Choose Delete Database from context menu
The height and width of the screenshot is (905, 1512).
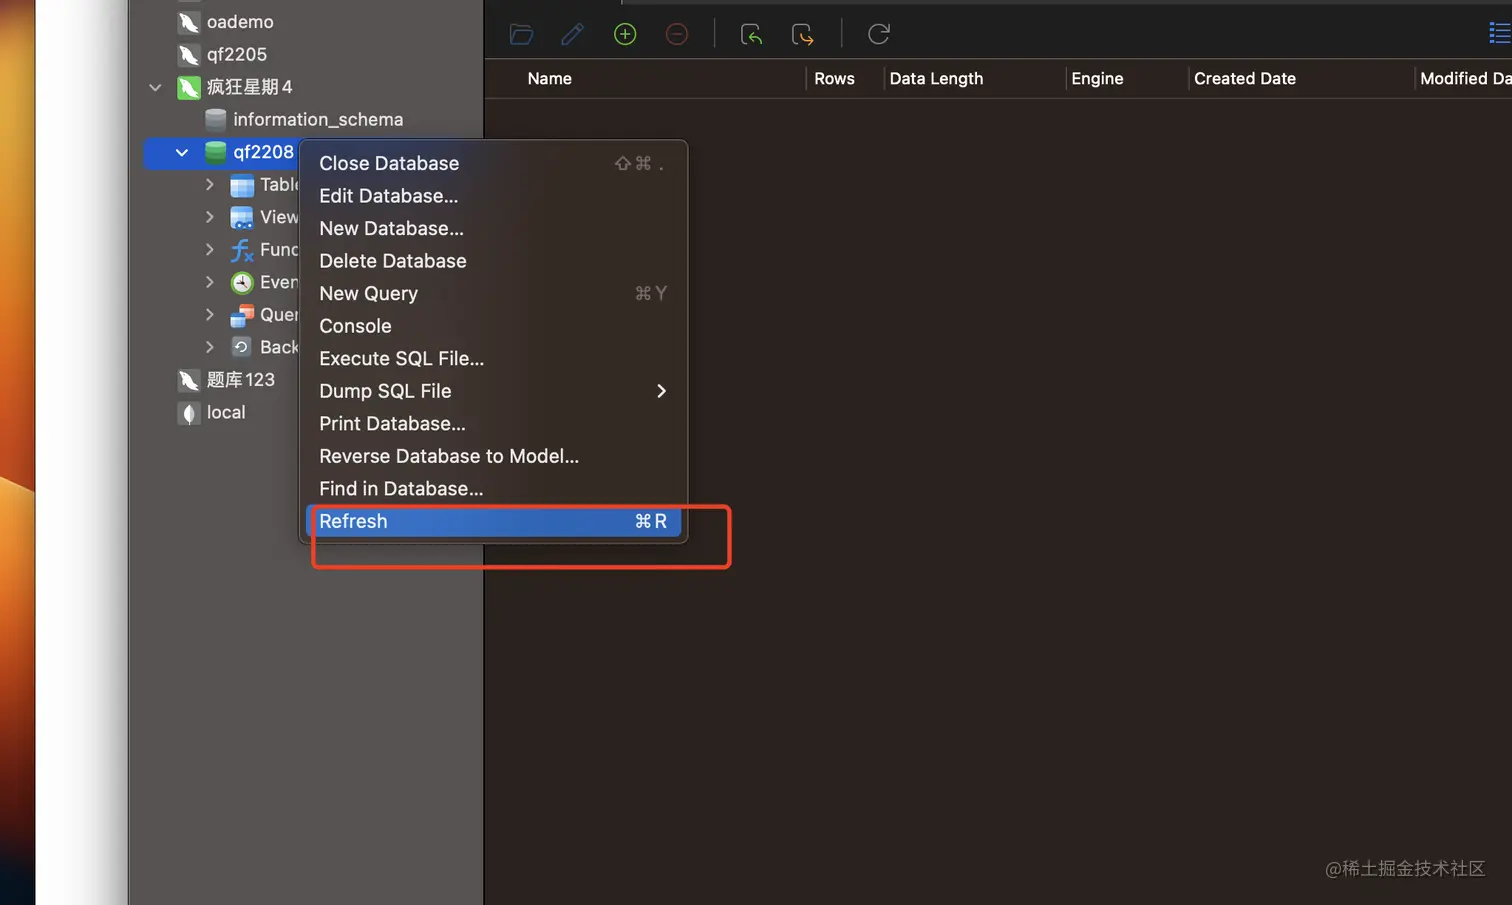[x=493, y=261]
